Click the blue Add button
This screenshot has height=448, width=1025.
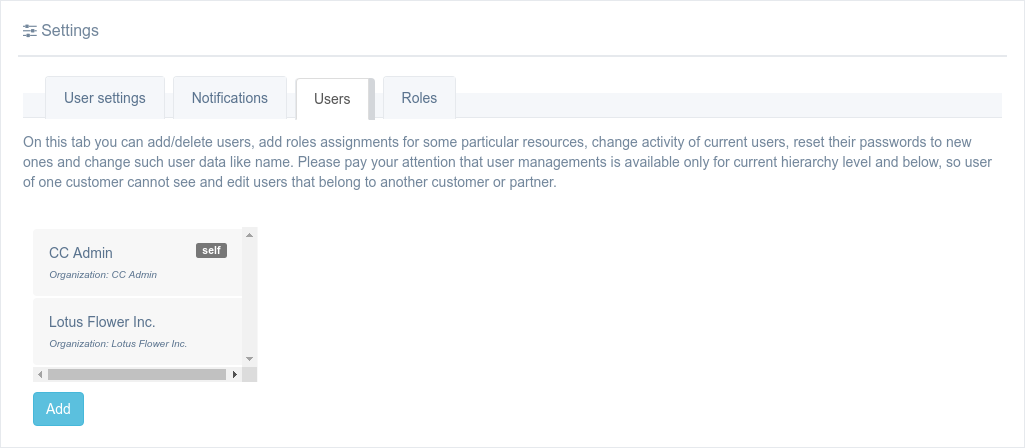(x=58, y=409)
